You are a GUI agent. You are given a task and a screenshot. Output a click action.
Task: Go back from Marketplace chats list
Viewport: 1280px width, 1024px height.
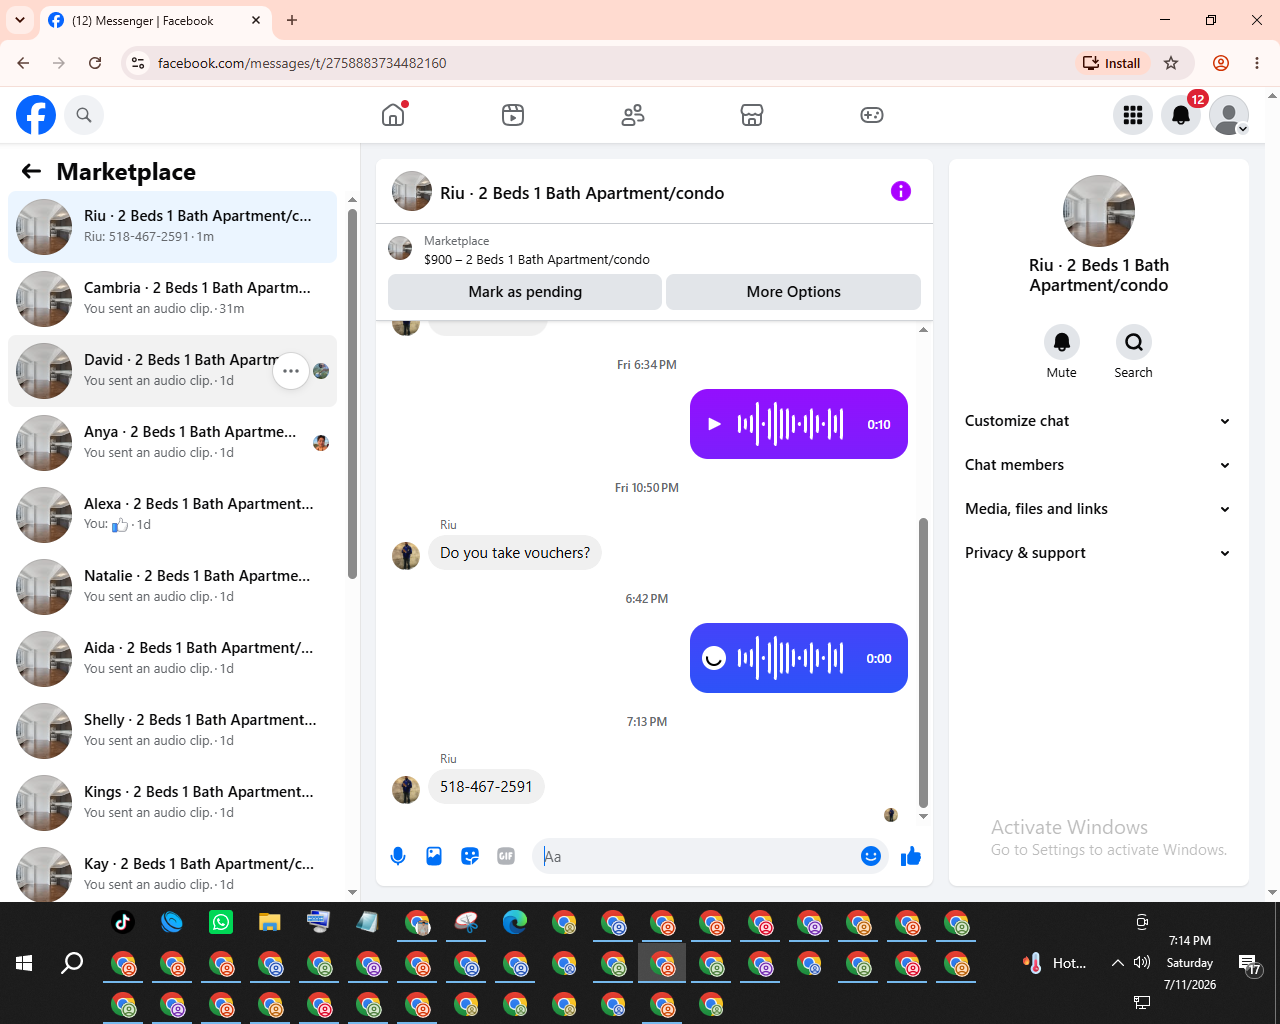point(31,171)
